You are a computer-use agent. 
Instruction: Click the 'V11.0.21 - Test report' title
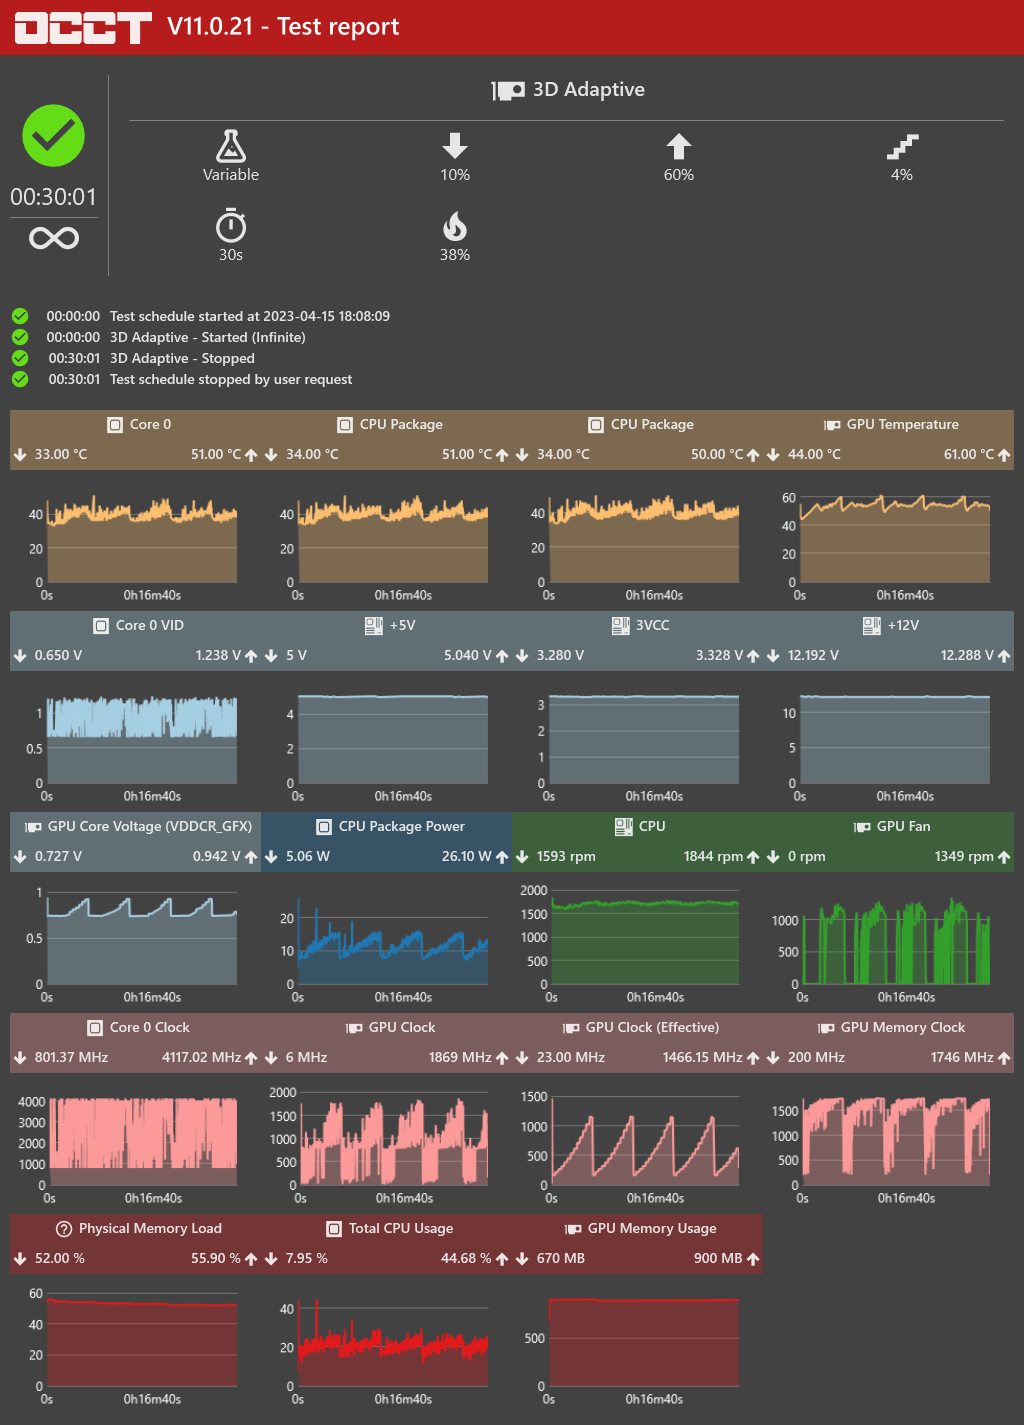pyautogui.click(x=283, y=27)
